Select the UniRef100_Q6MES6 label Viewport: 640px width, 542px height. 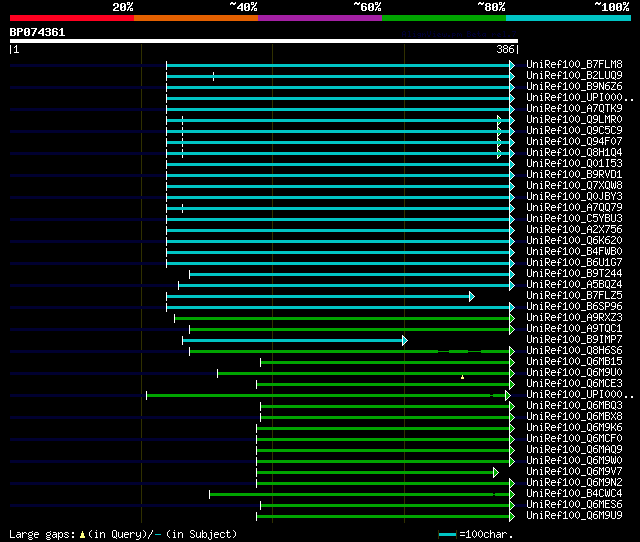point(574,505)
